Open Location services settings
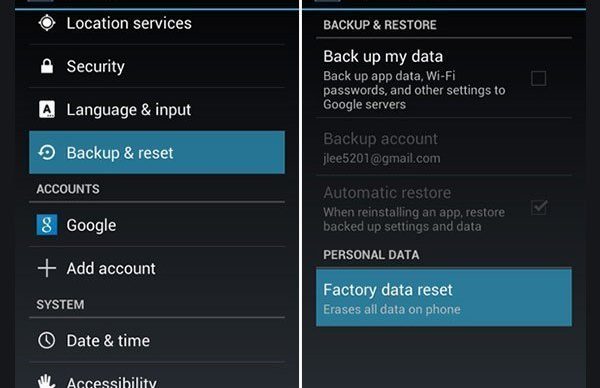The width and height of the screenshot is (600, 388). [157, 24]
